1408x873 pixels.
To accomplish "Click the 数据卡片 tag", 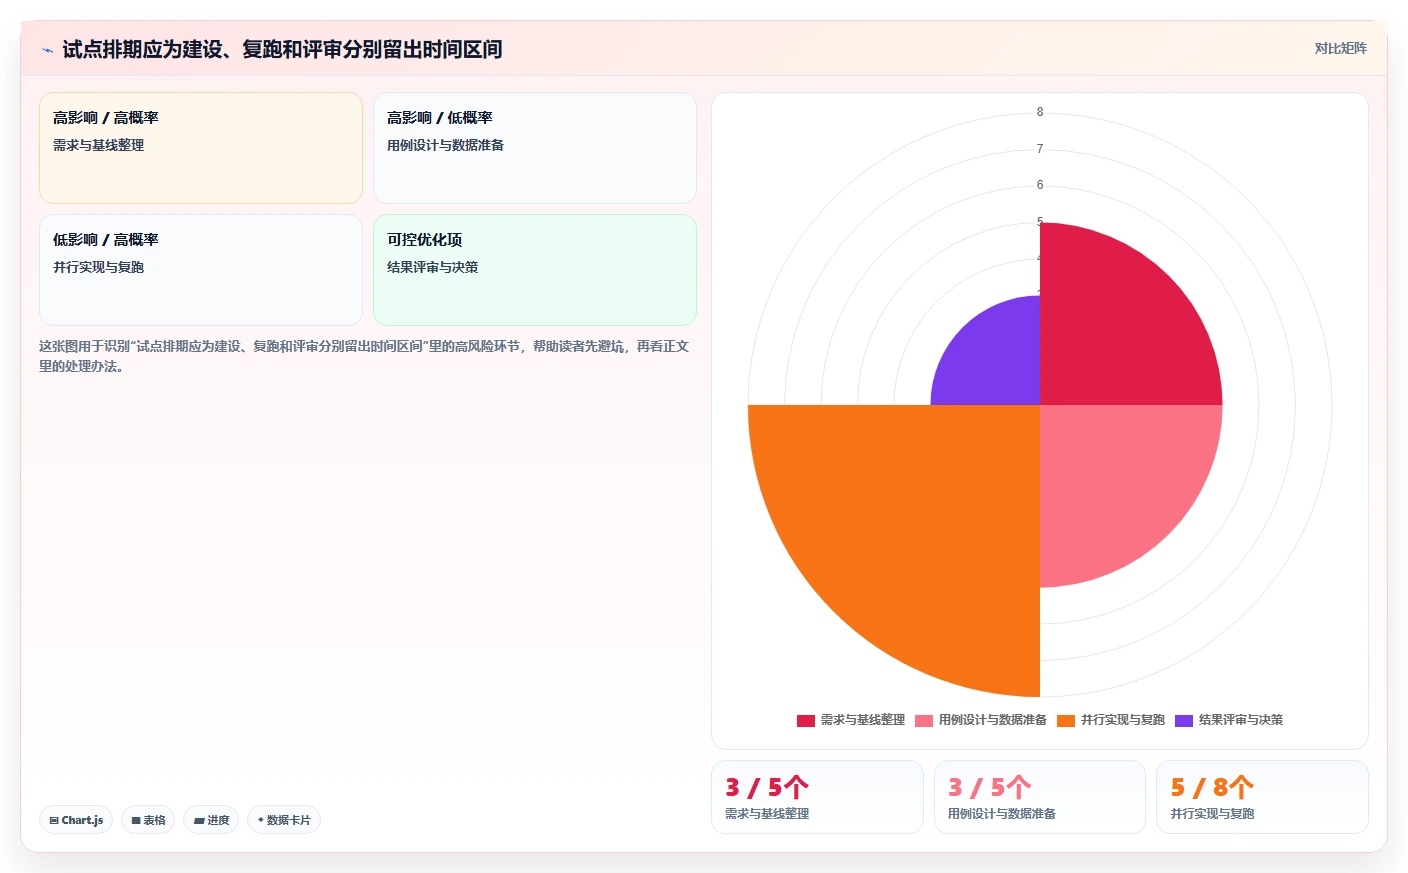I will [x=284, y=820].
